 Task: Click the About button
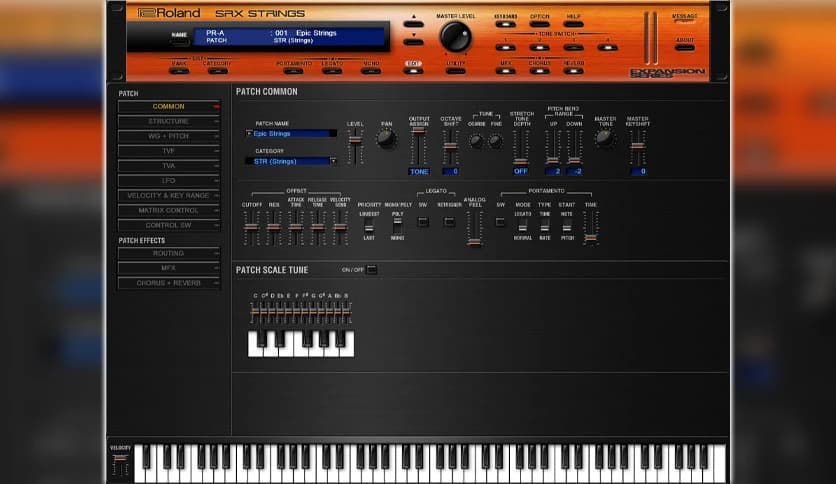tap(685, 47)
